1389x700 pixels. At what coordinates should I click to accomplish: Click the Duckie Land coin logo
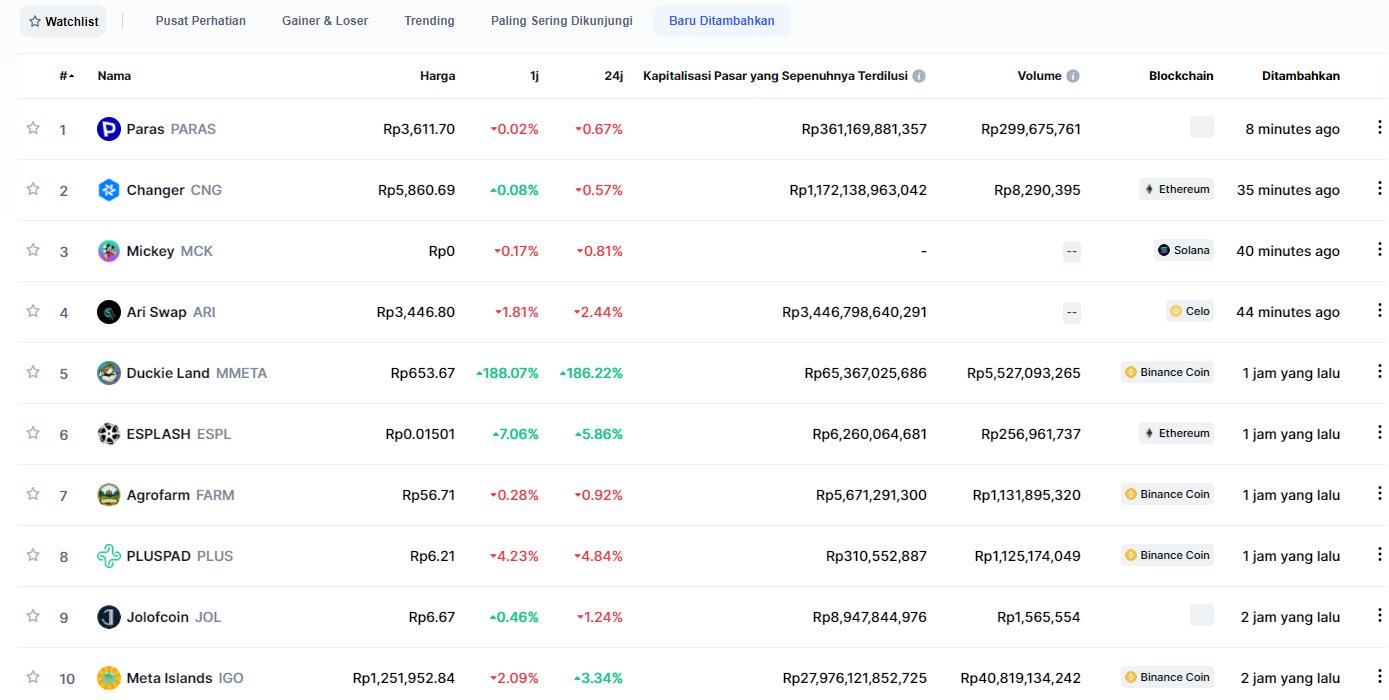click(x=109, y=373)
